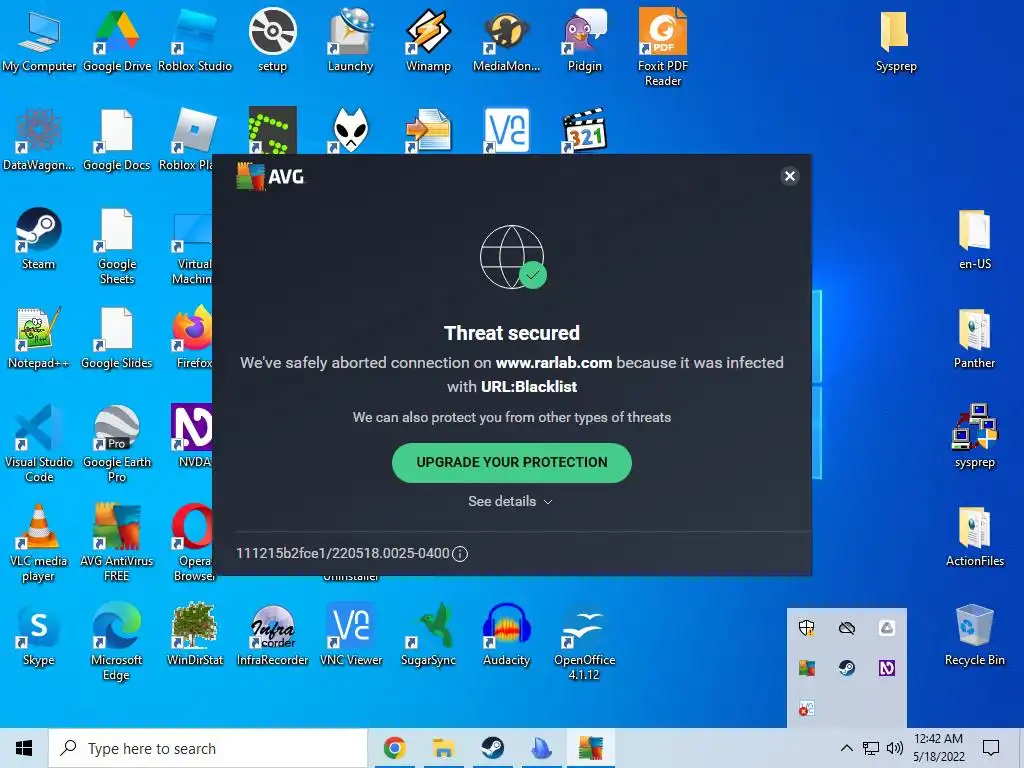Select Panther folder on desktop
1024x768 pixels.
[974, 338]
